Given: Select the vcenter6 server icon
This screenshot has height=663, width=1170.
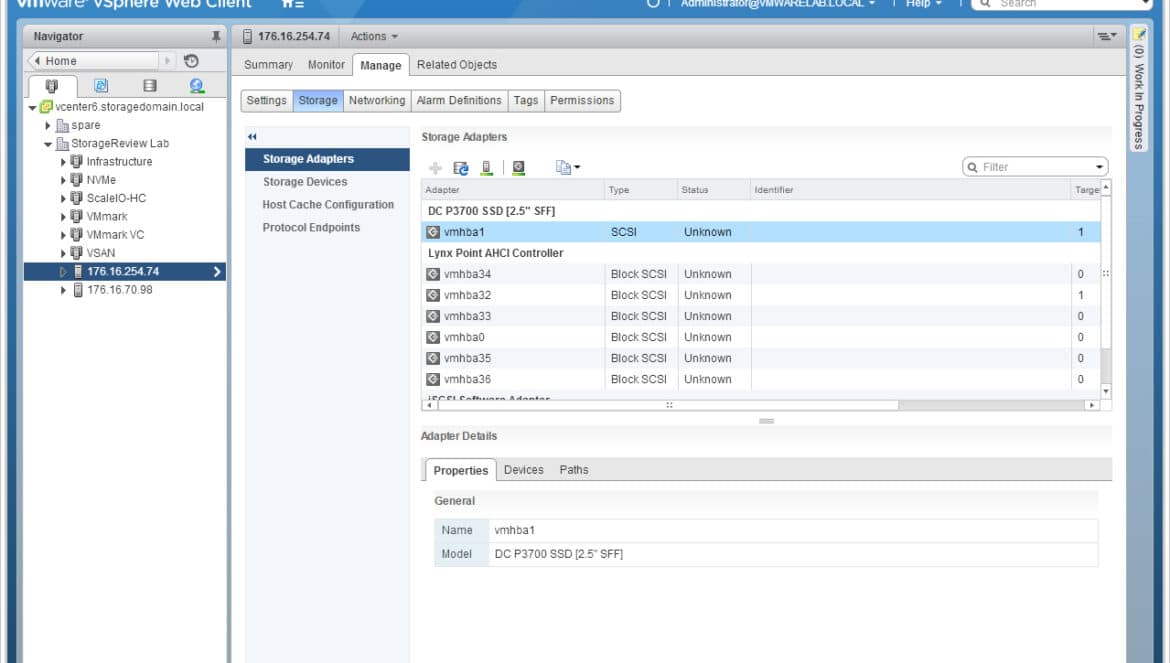Looking at the screenshot, I should point(46,107).
